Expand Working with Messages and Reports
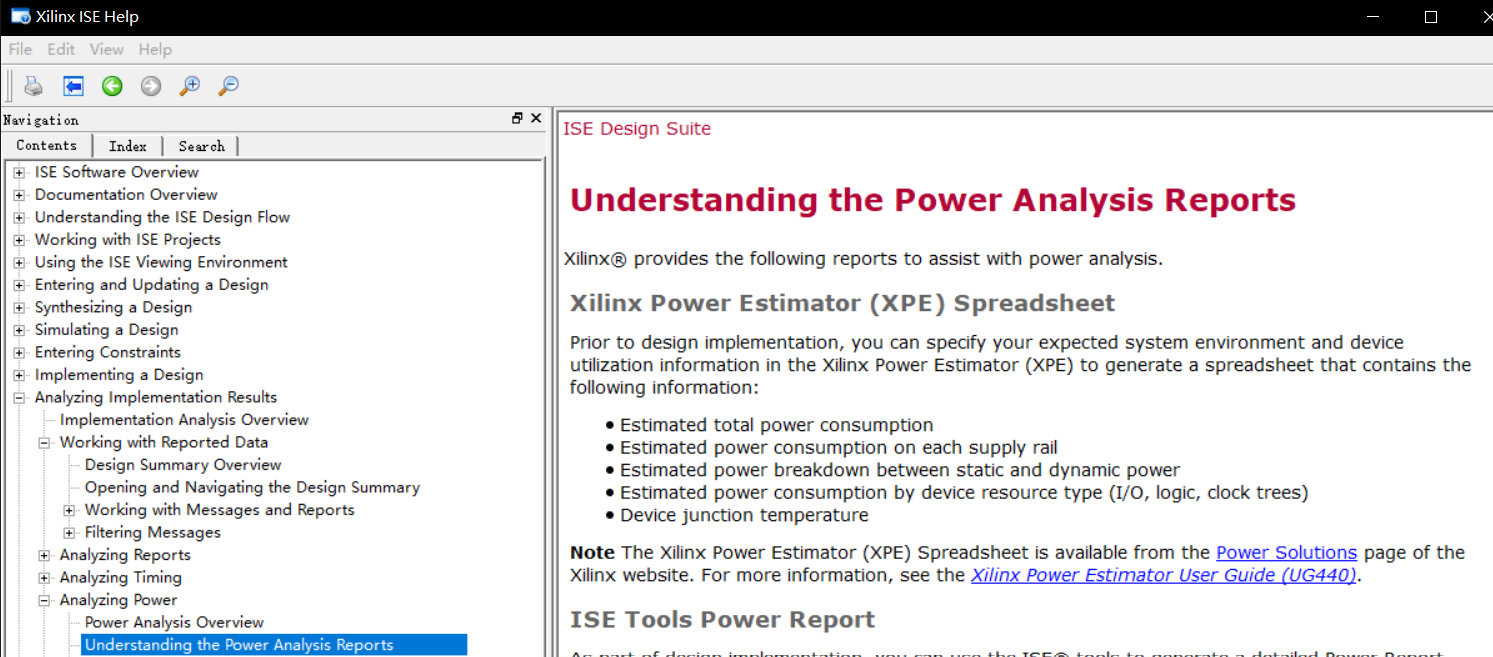The image size is (1493, 657). (x=67, y=509)
